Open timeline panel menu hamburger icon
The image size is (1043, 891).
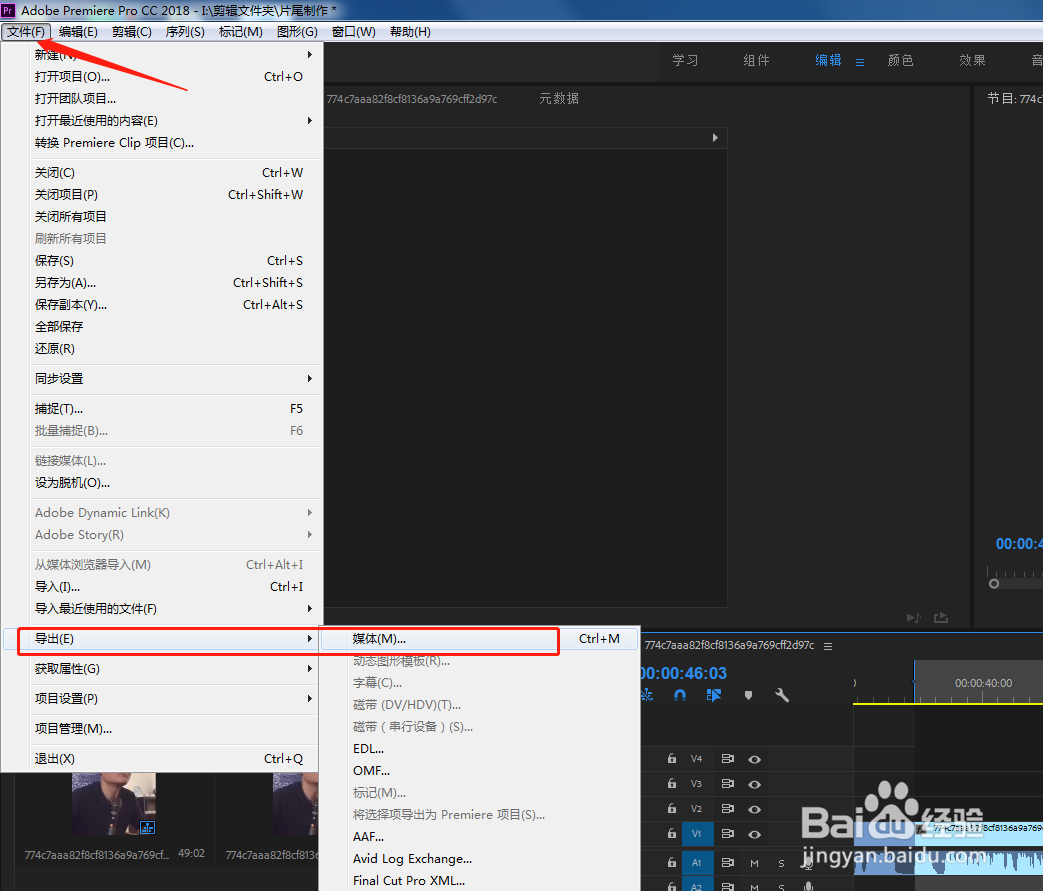coord(828,646)
